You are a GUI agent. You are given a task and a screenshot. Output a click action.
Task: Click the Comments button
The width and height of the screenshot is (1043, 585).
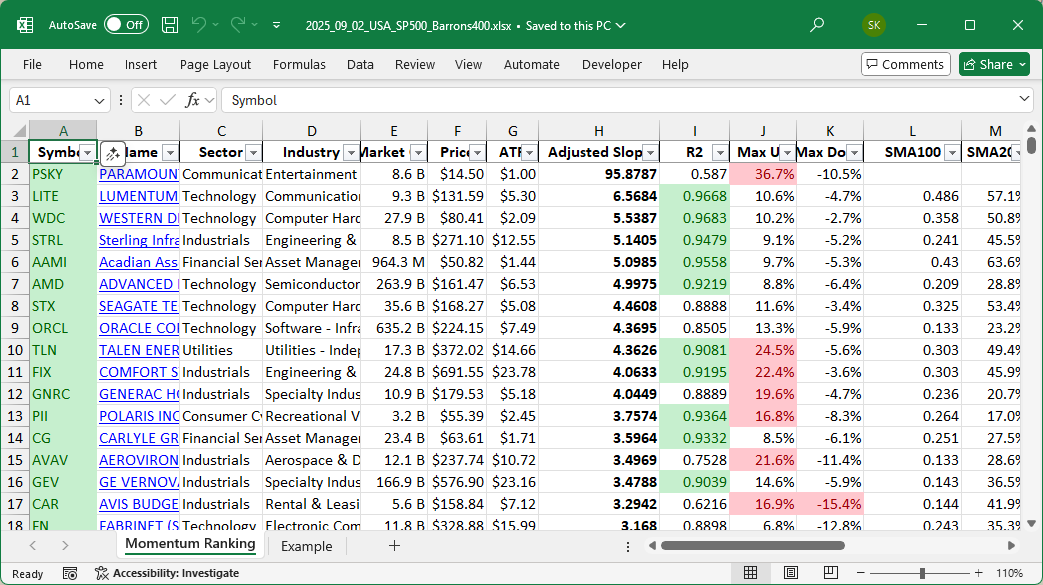point(905,64)
